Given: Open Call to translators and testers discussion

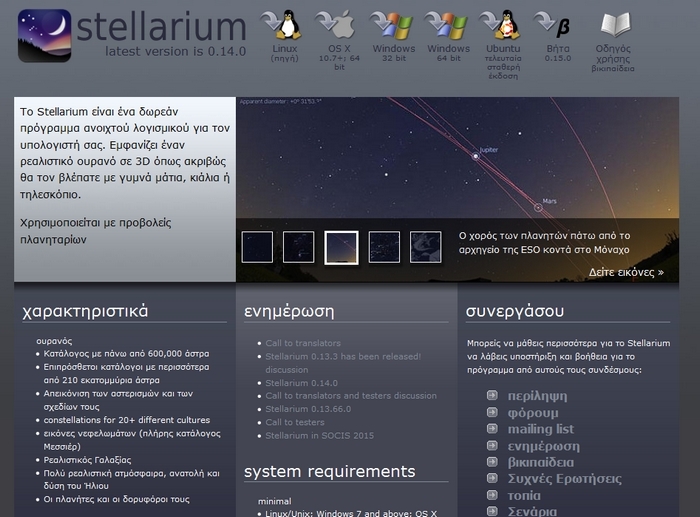Looking at the screenshot, I should click(351, 396).
